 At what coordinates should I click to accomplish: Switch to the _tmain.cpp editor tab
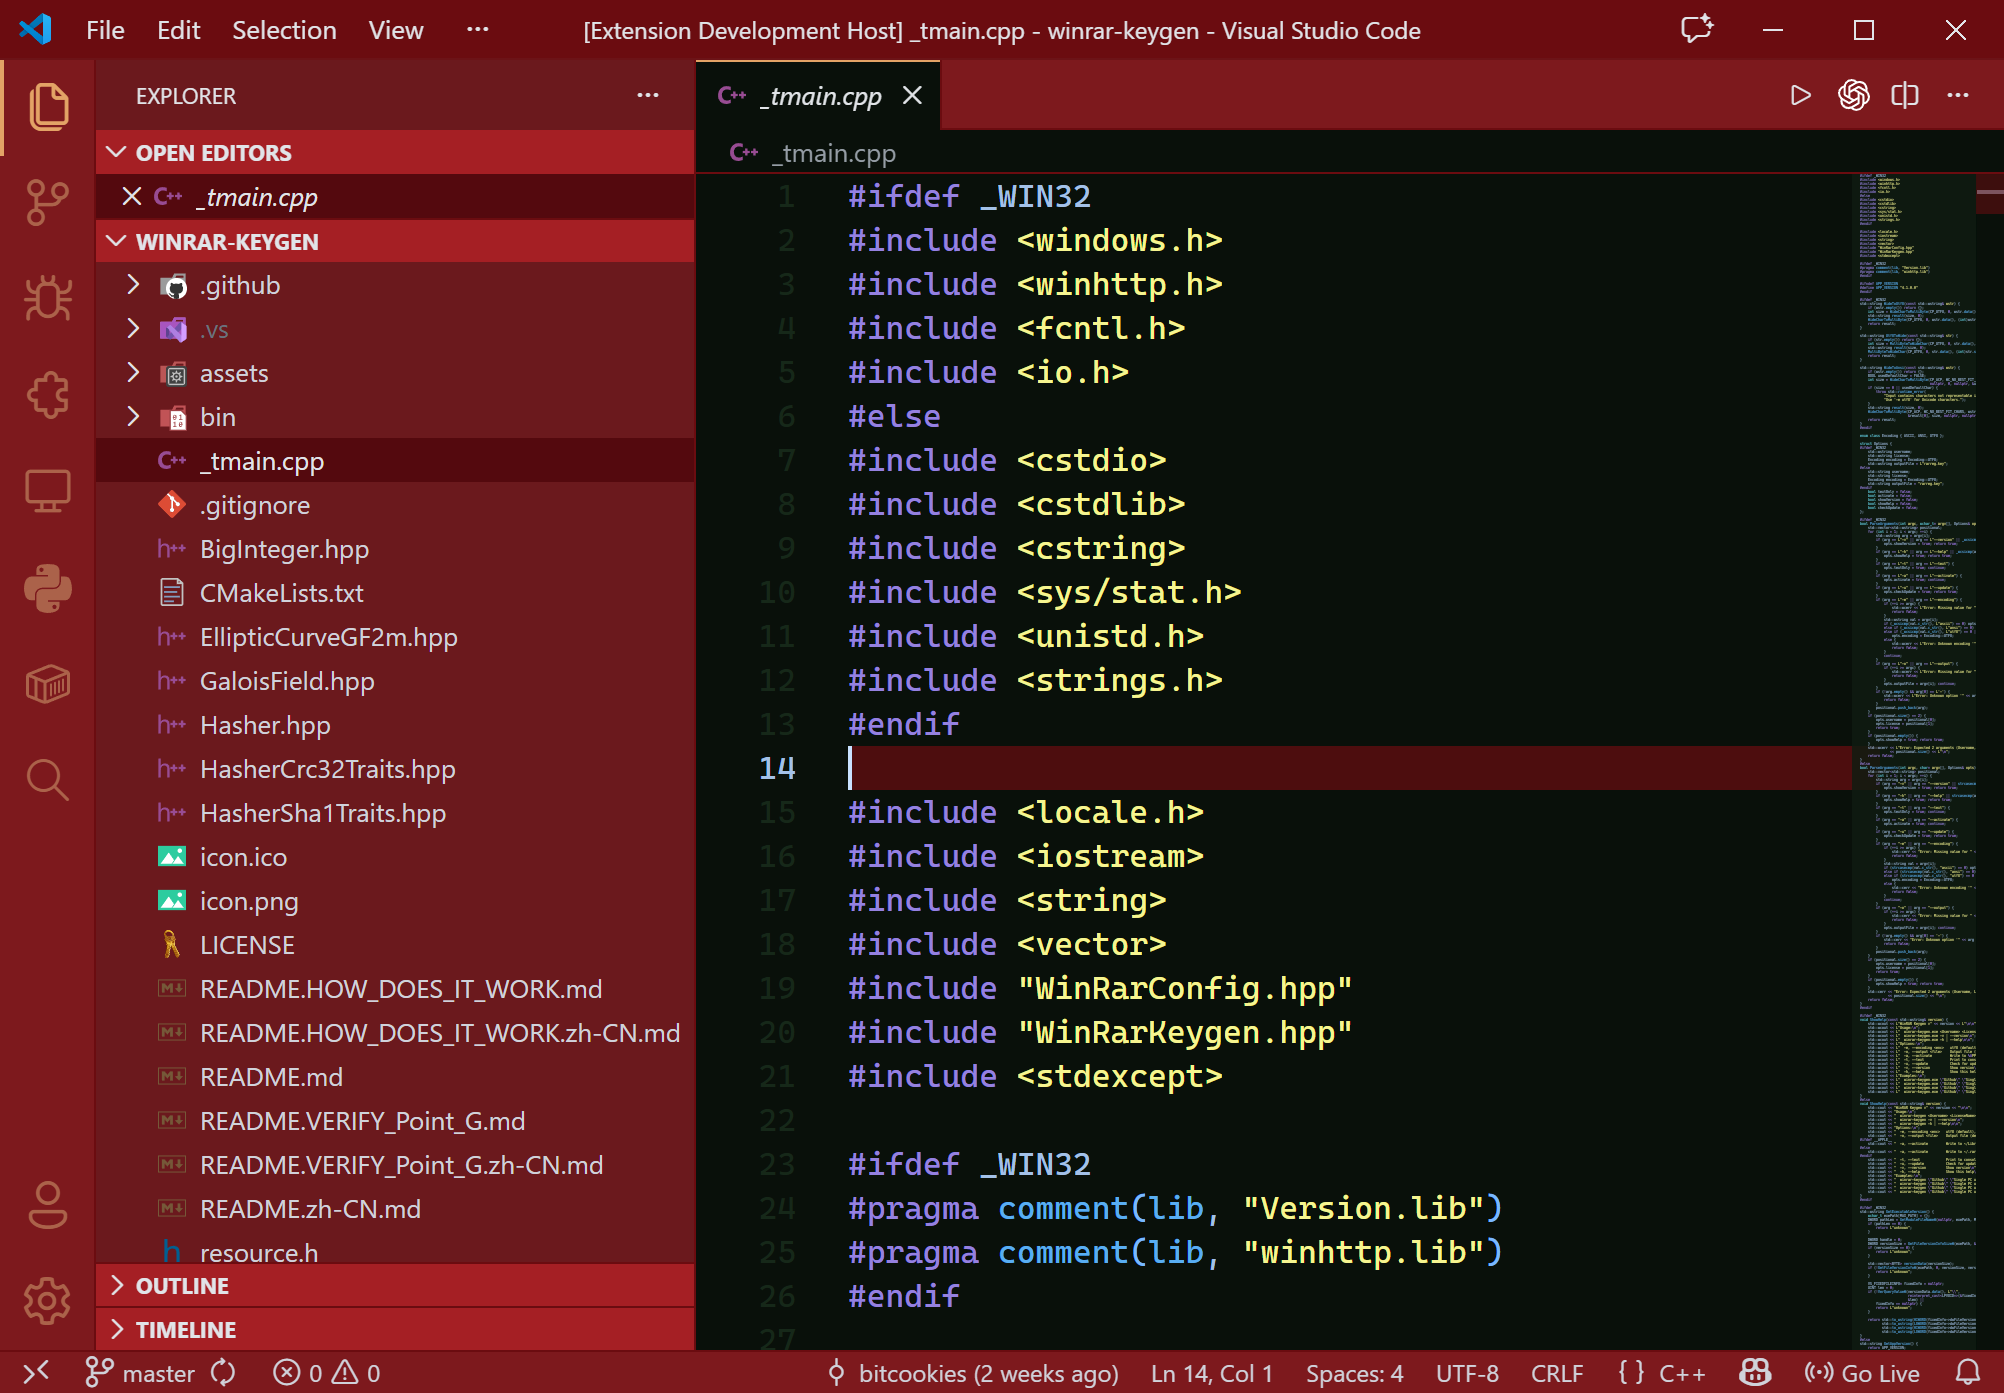(x=818, y=95)
